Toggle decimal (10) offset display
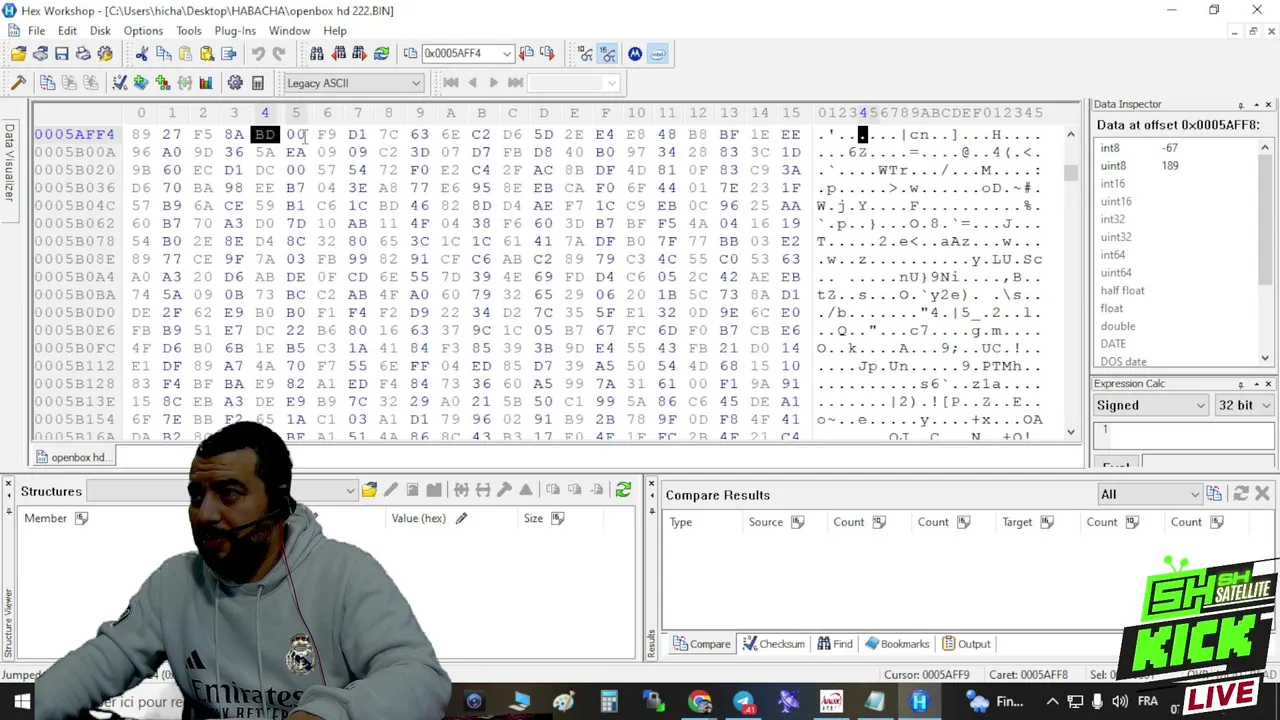This screenshot has width=1280, height=720. tap(585, 54)
